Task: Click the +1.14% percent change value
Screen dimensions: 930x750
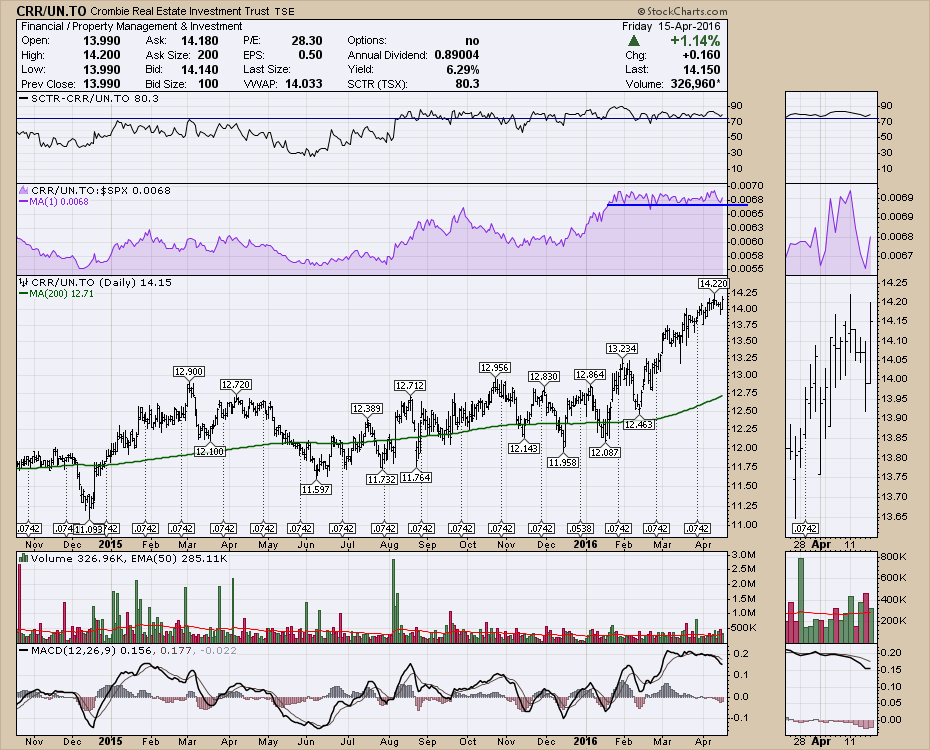Action: (x=695, y=41)
